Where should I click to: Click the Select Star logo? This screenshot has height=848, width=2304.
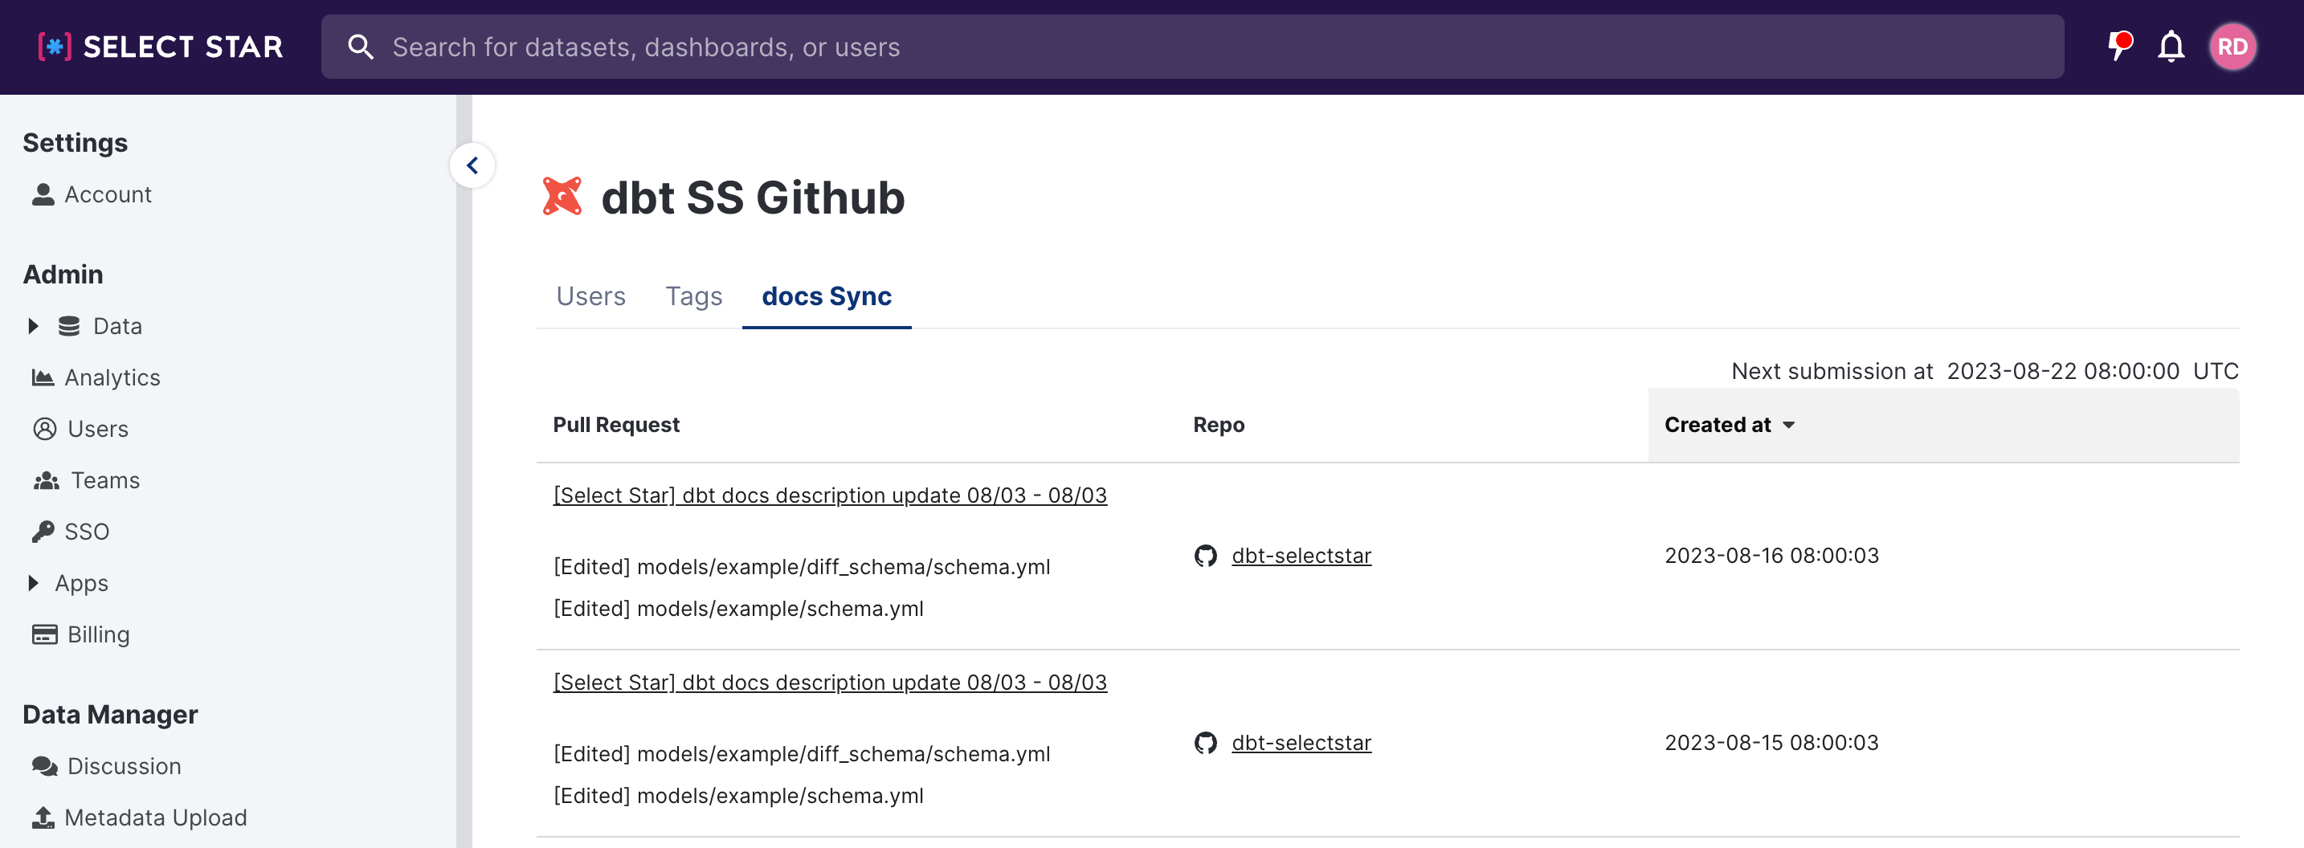pos(160,47)
